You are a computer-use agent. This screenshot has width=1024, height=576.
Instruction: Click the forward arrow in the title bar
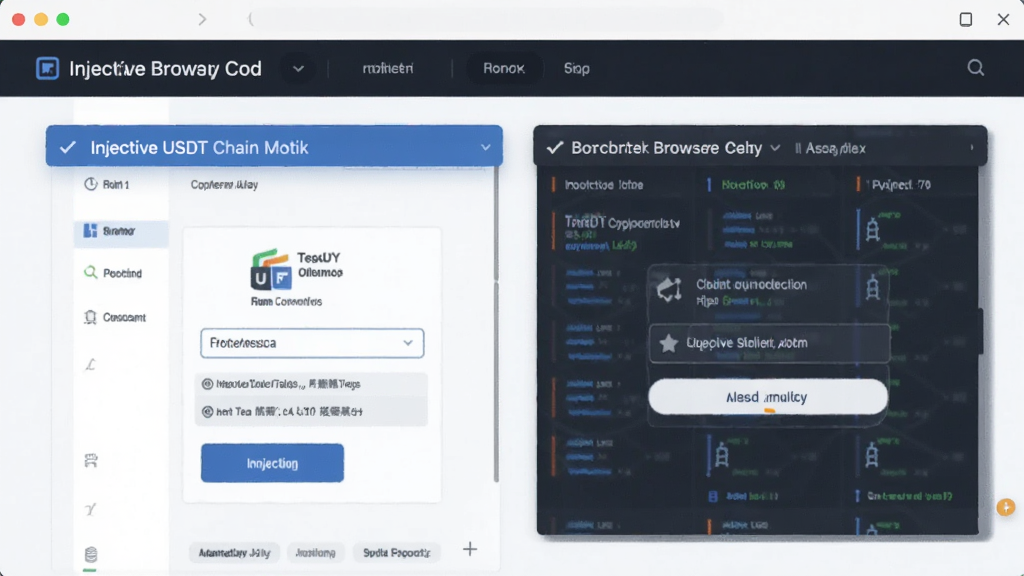point(202,20)
